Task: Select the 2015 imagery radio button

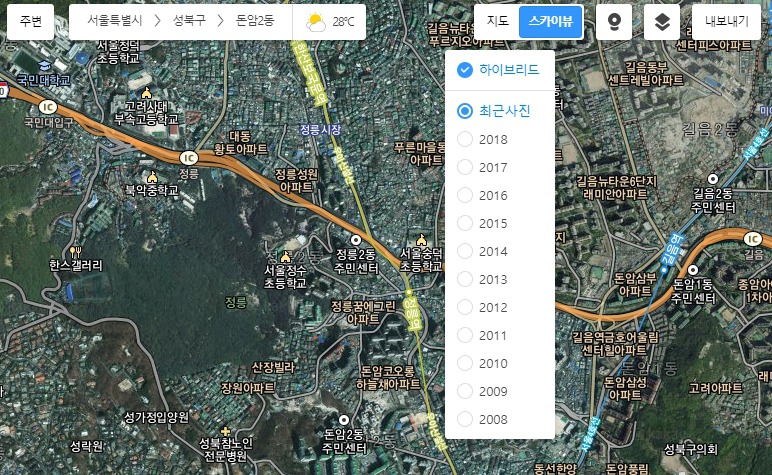Action: pyautogui.click(x=465, y=223)
